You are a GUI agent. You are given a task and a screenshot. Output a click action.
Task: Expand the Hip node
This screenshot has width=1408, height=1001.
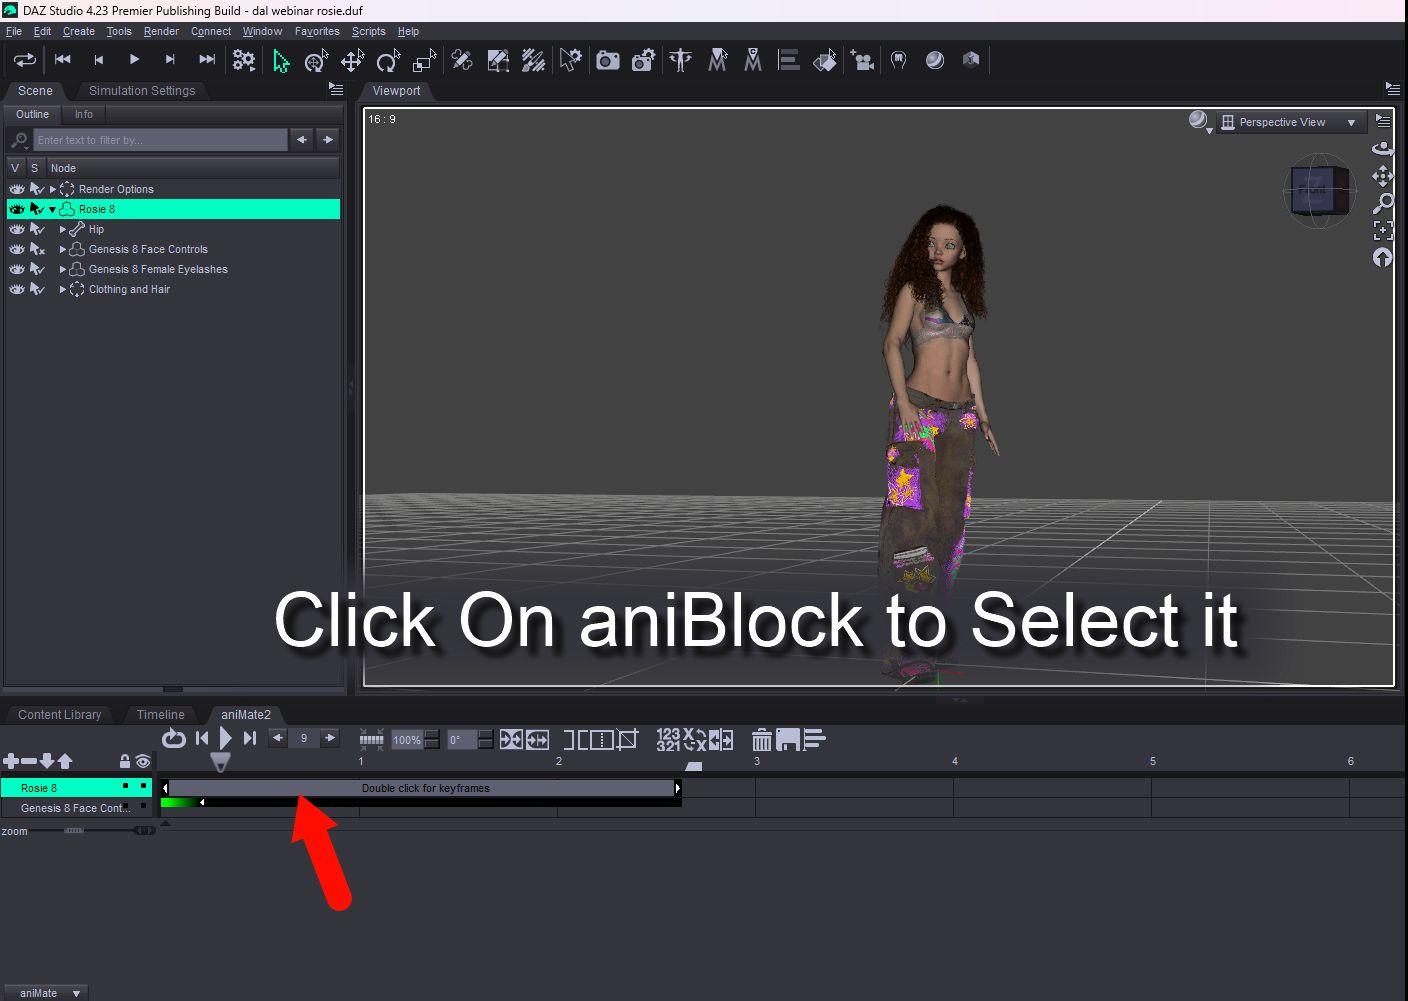pyautogui.click(x=63, y=229)
